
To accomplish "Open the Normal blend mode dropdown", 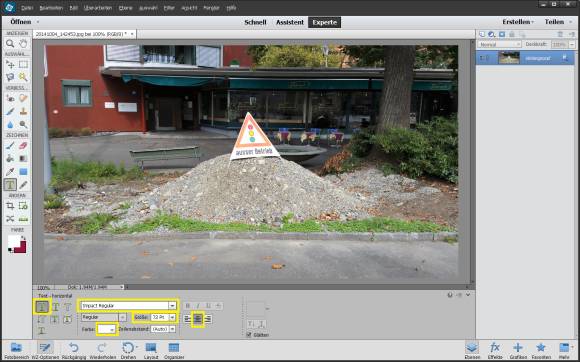I will [x=499, y=44].
